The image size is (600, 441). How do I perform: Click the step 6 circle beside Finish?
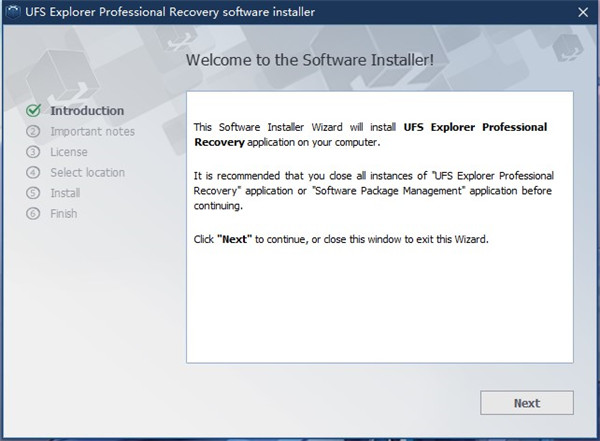coord(33,213)
